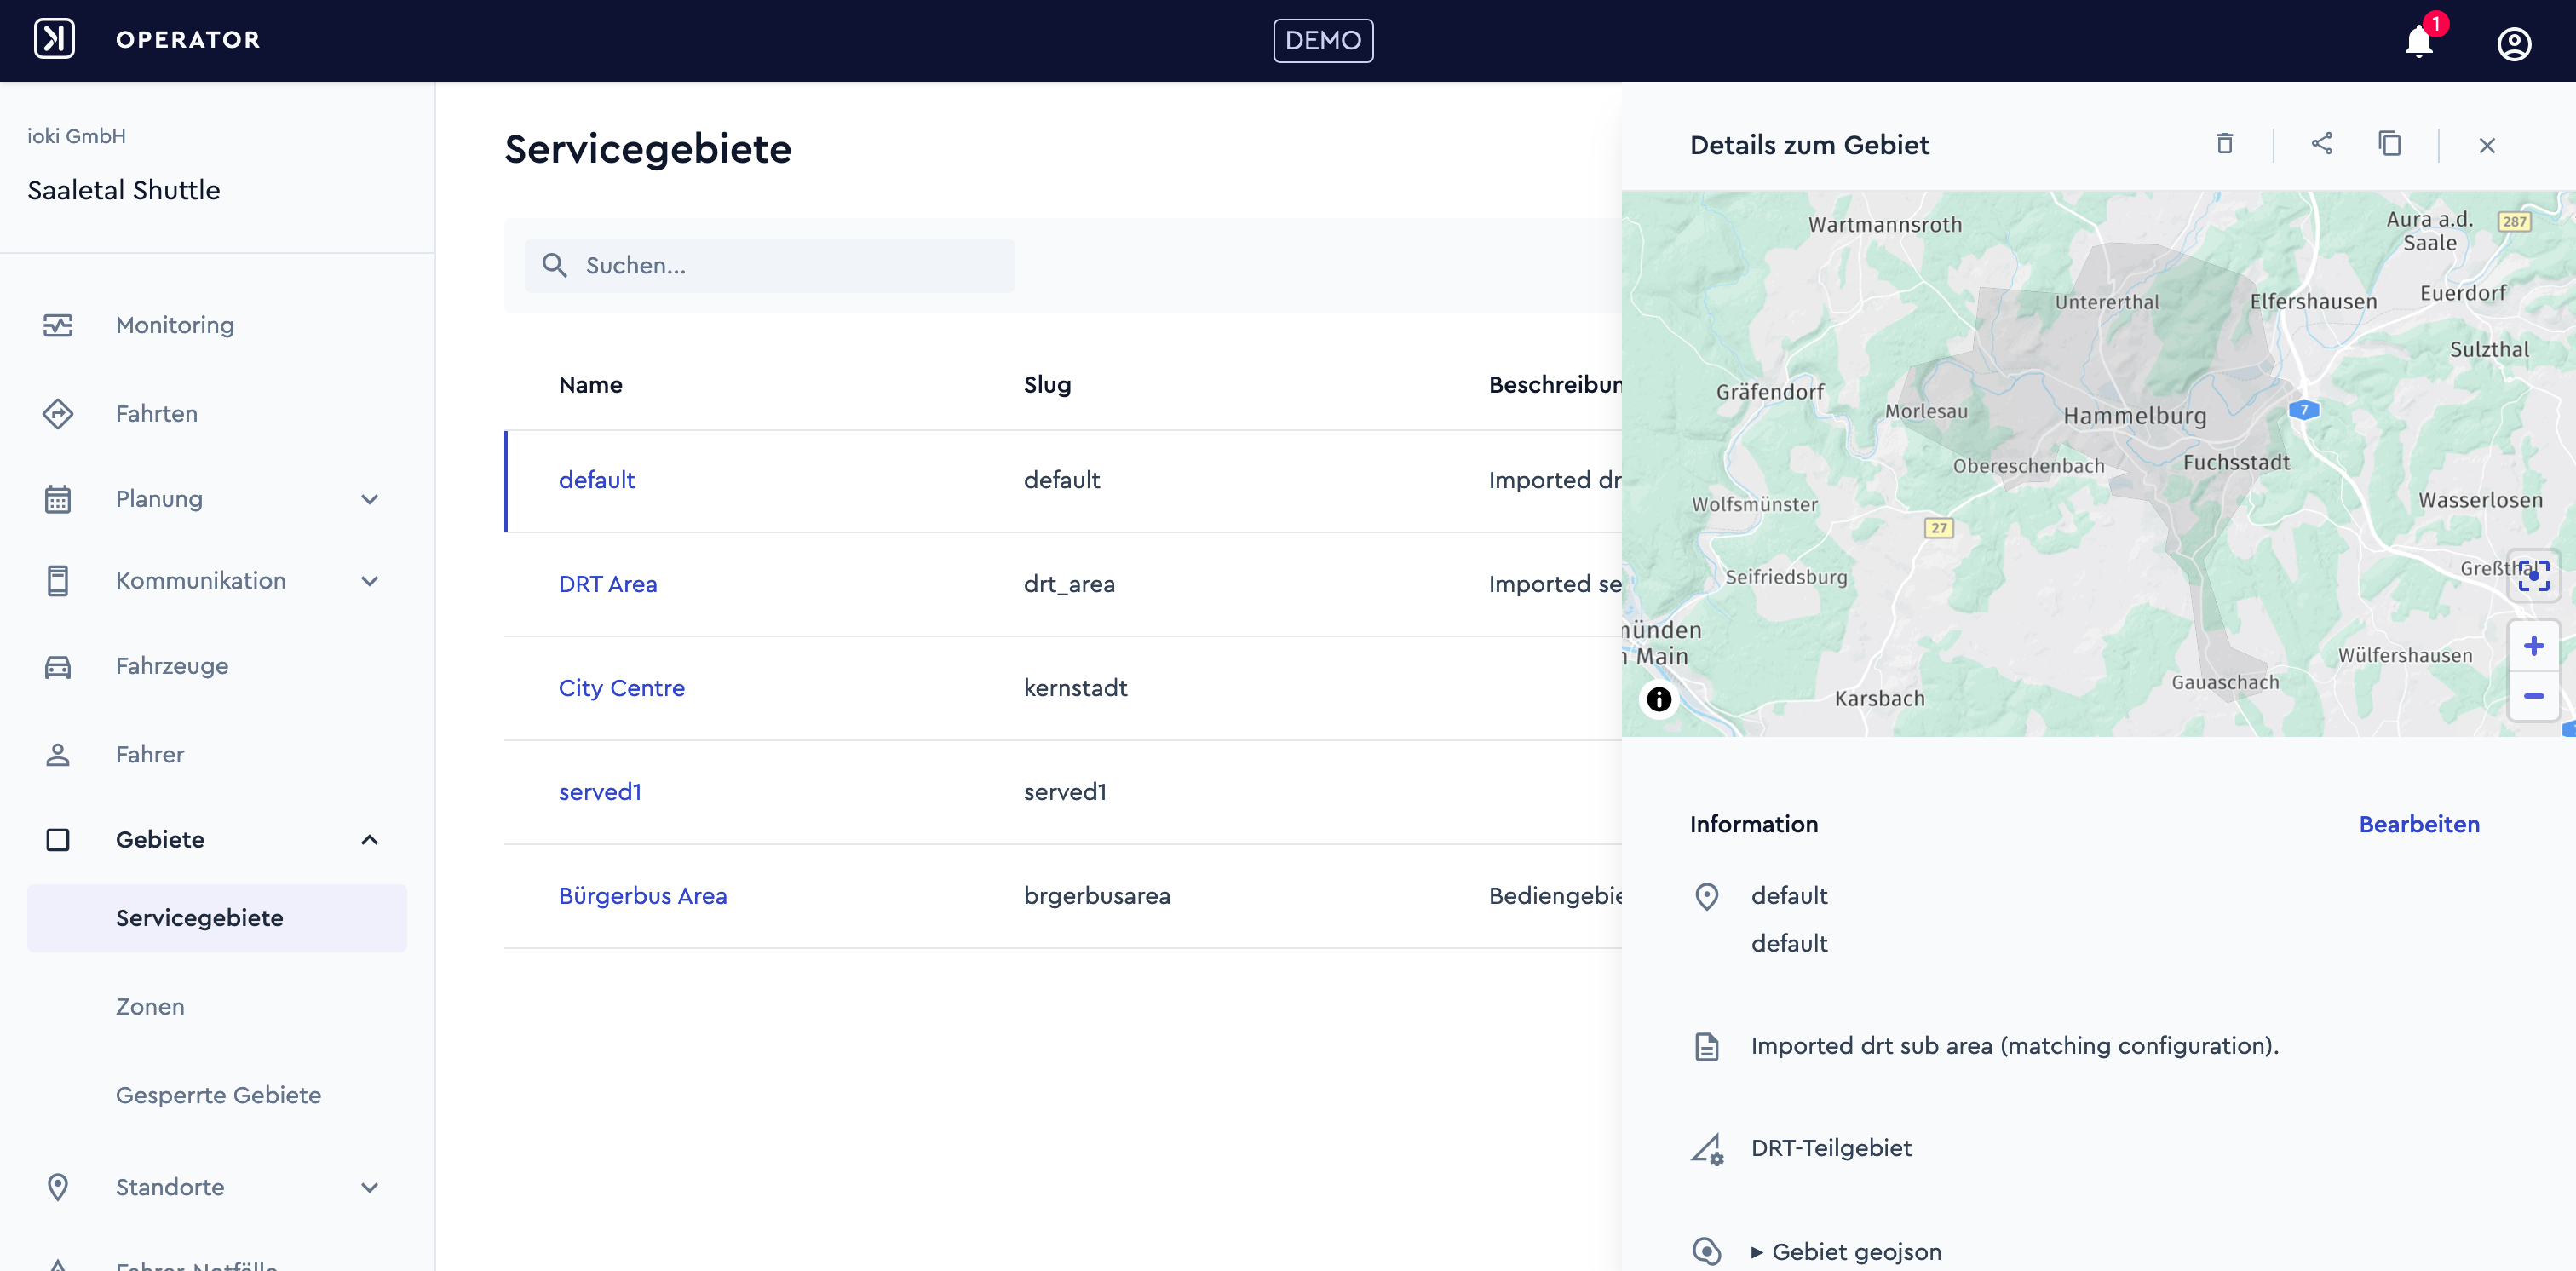Expand the Kommunikation menu
Screen dimensions: 2576x1271
point(369,581)
